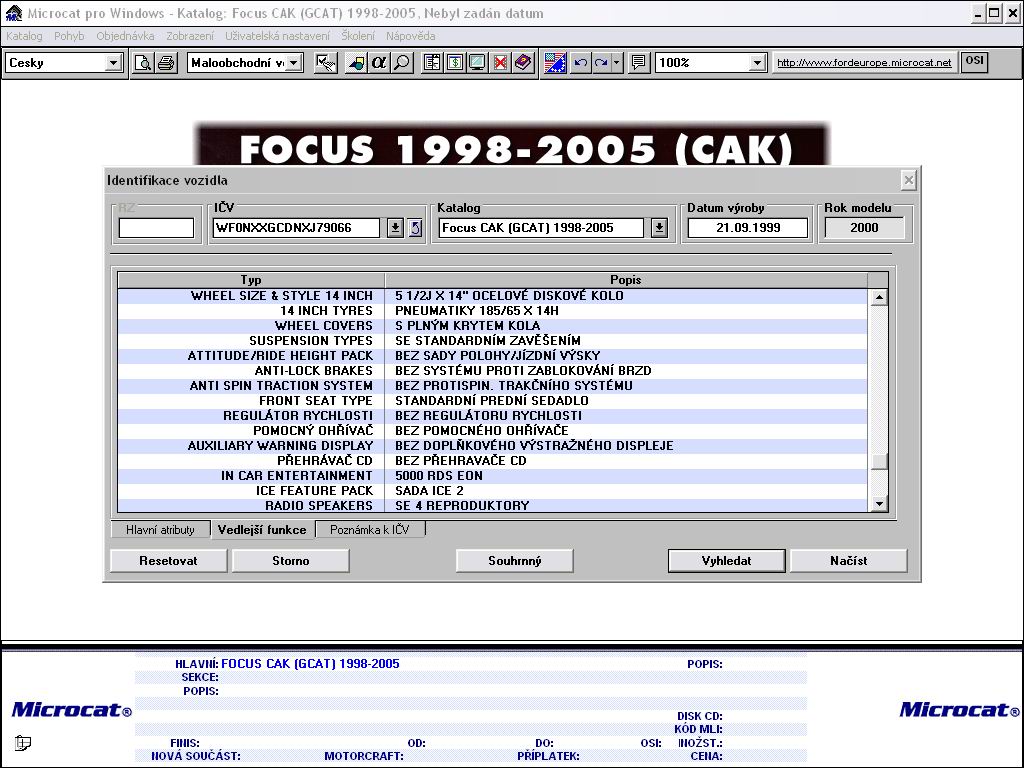
Task: Click the red X toolbar icon
Action: [x=500, y=63]
